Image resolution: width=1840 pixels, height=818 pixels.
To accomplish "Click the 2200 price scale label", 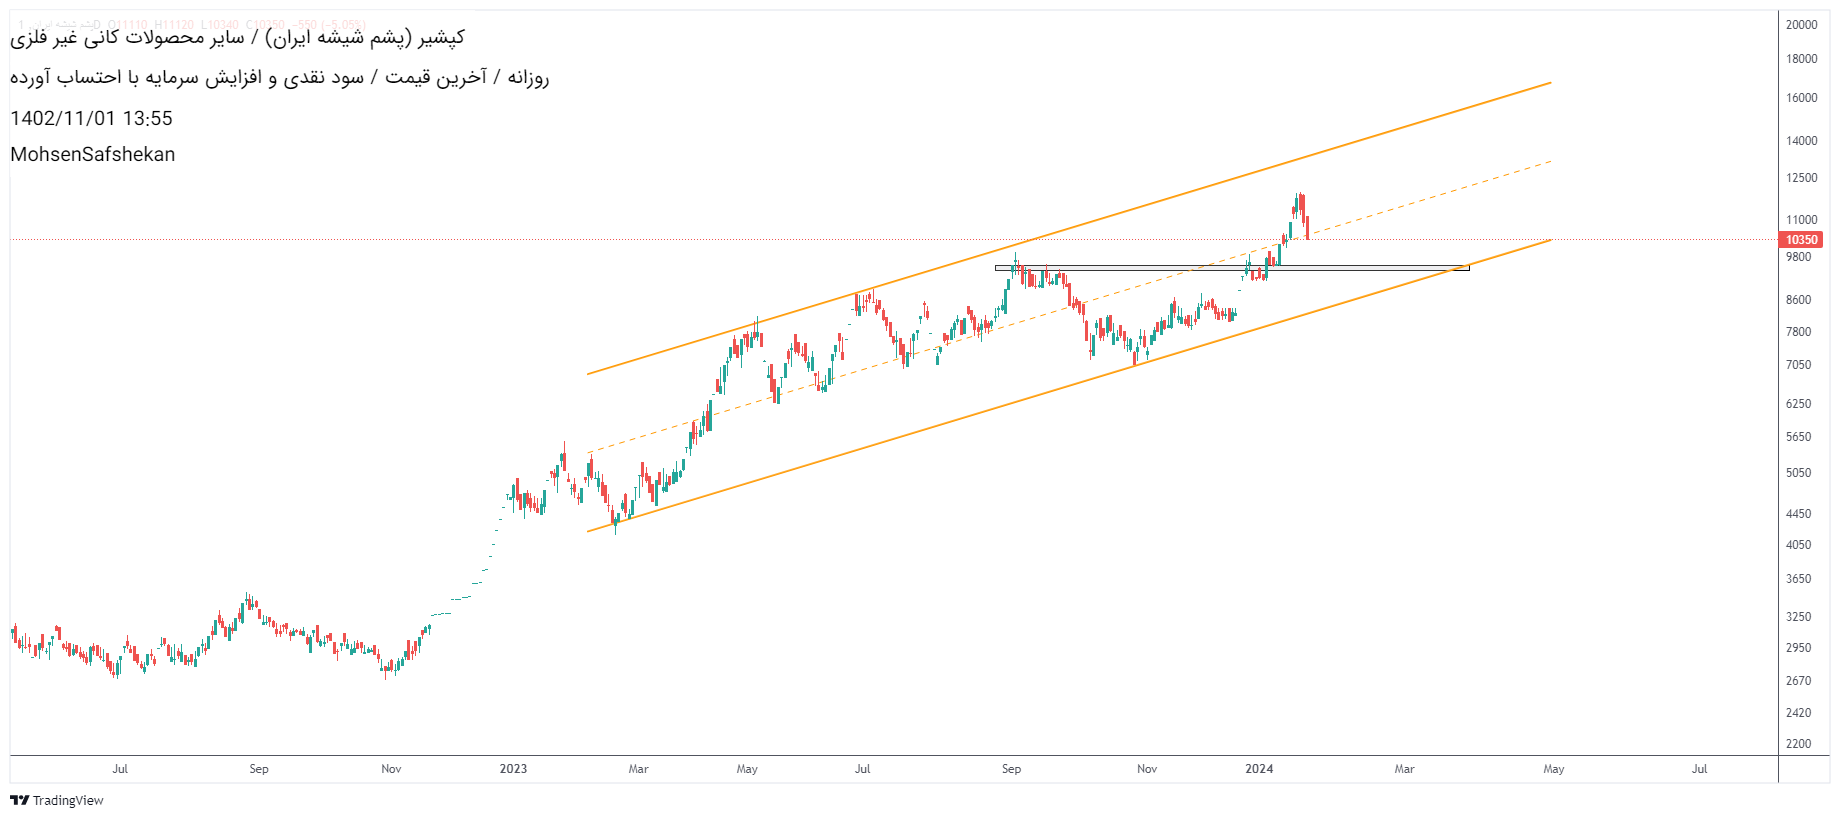I will (x=1798, y=744).
